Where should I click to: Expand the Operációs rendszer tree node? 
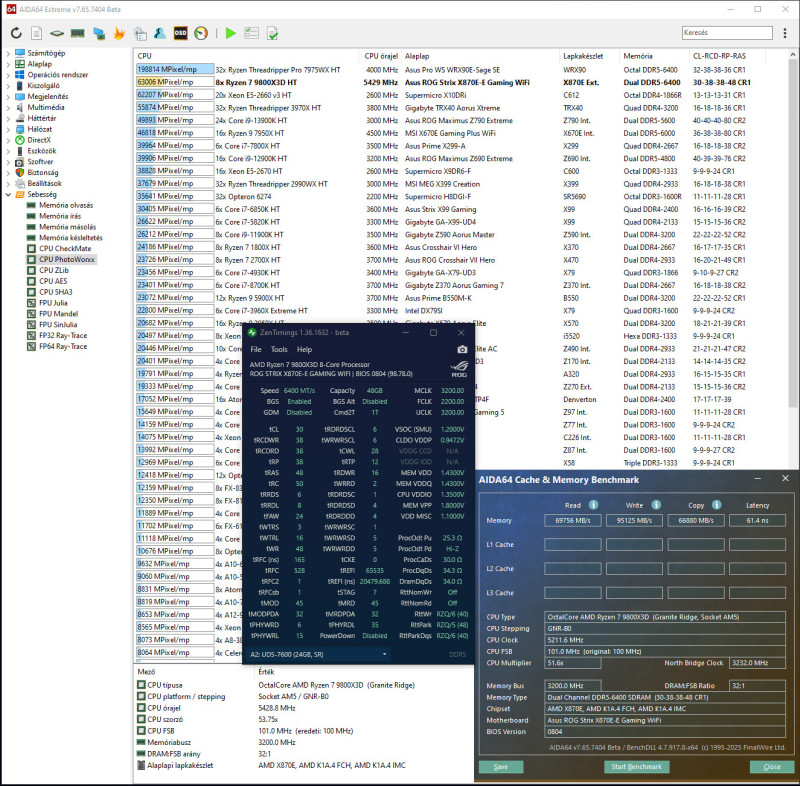coord(8,74)
